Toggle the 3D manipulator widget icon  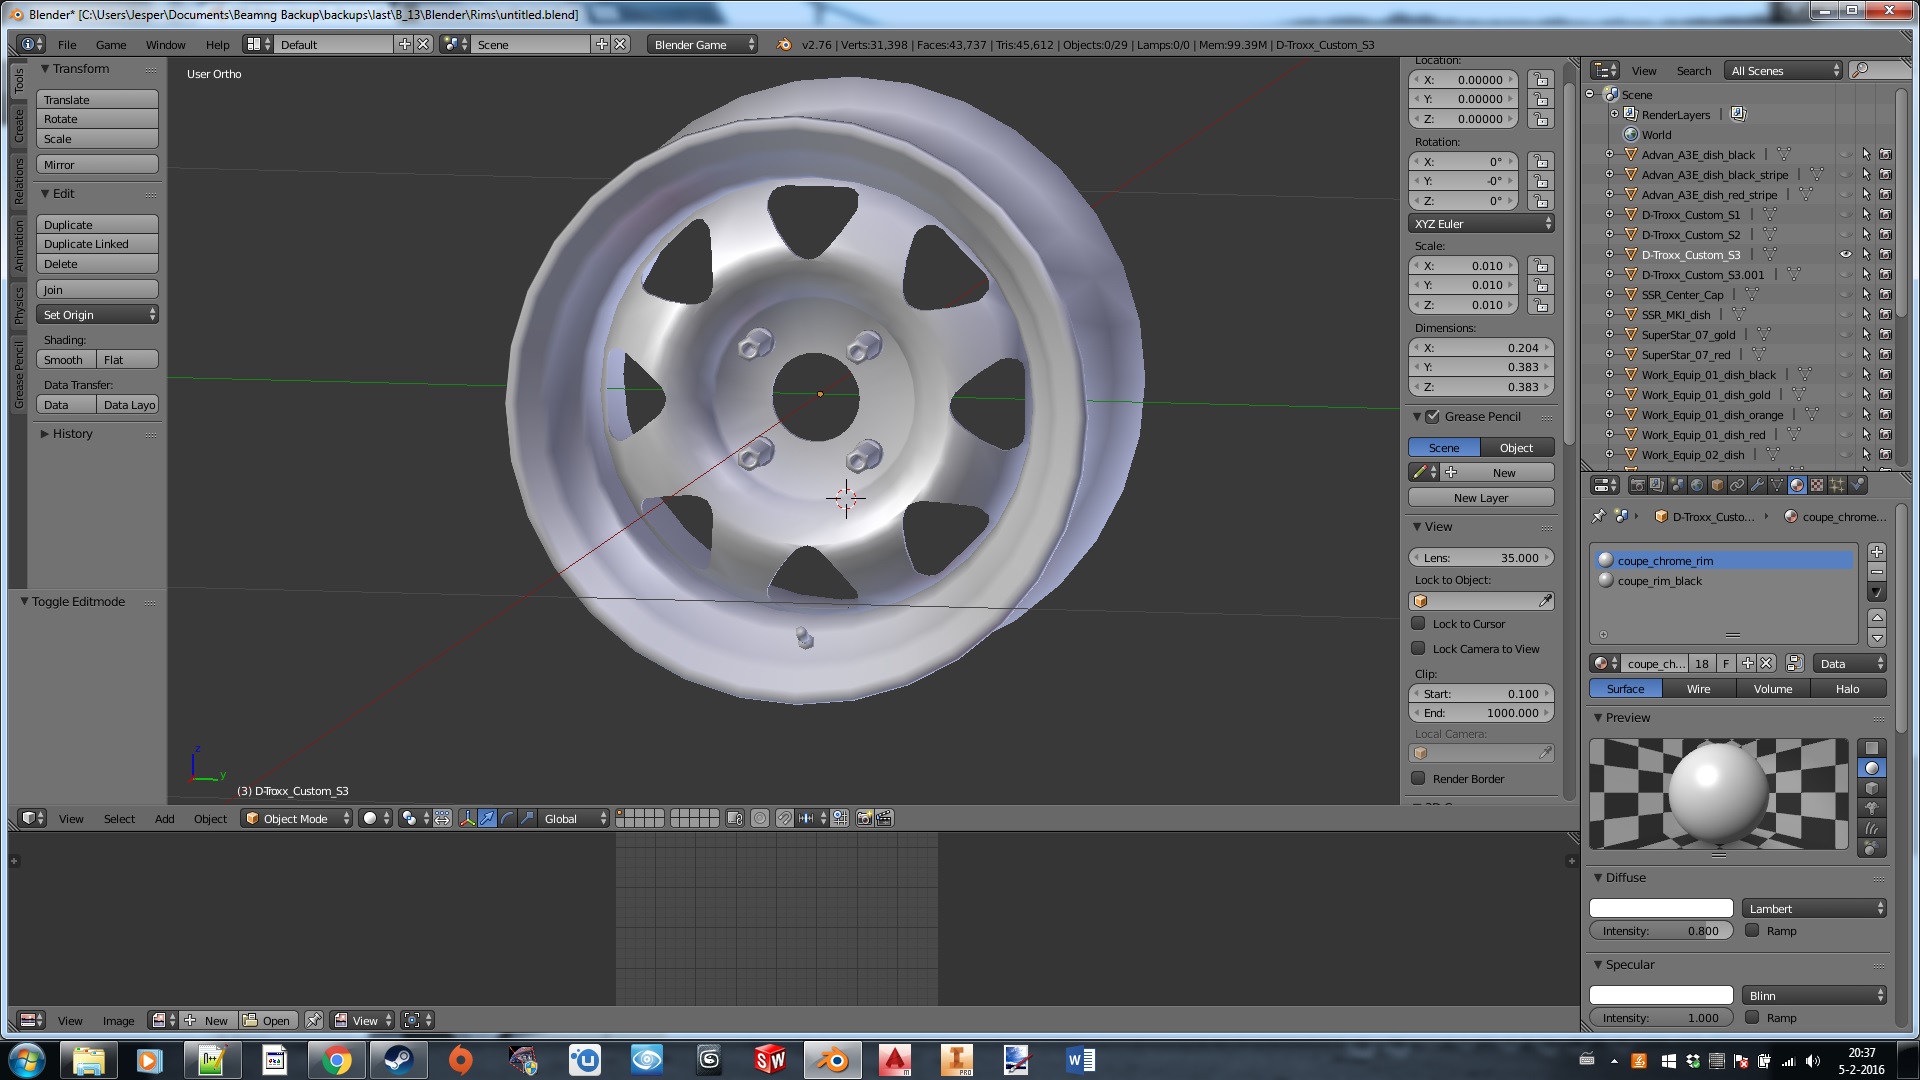click(467, 818)
